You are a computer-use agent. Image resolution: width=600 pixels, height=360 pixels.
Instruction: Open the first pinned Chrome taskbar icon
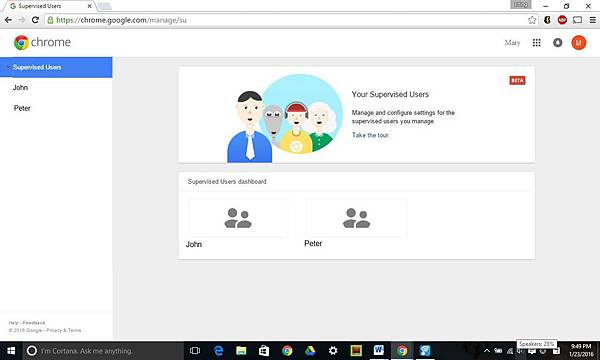click(x=287, y=351)
